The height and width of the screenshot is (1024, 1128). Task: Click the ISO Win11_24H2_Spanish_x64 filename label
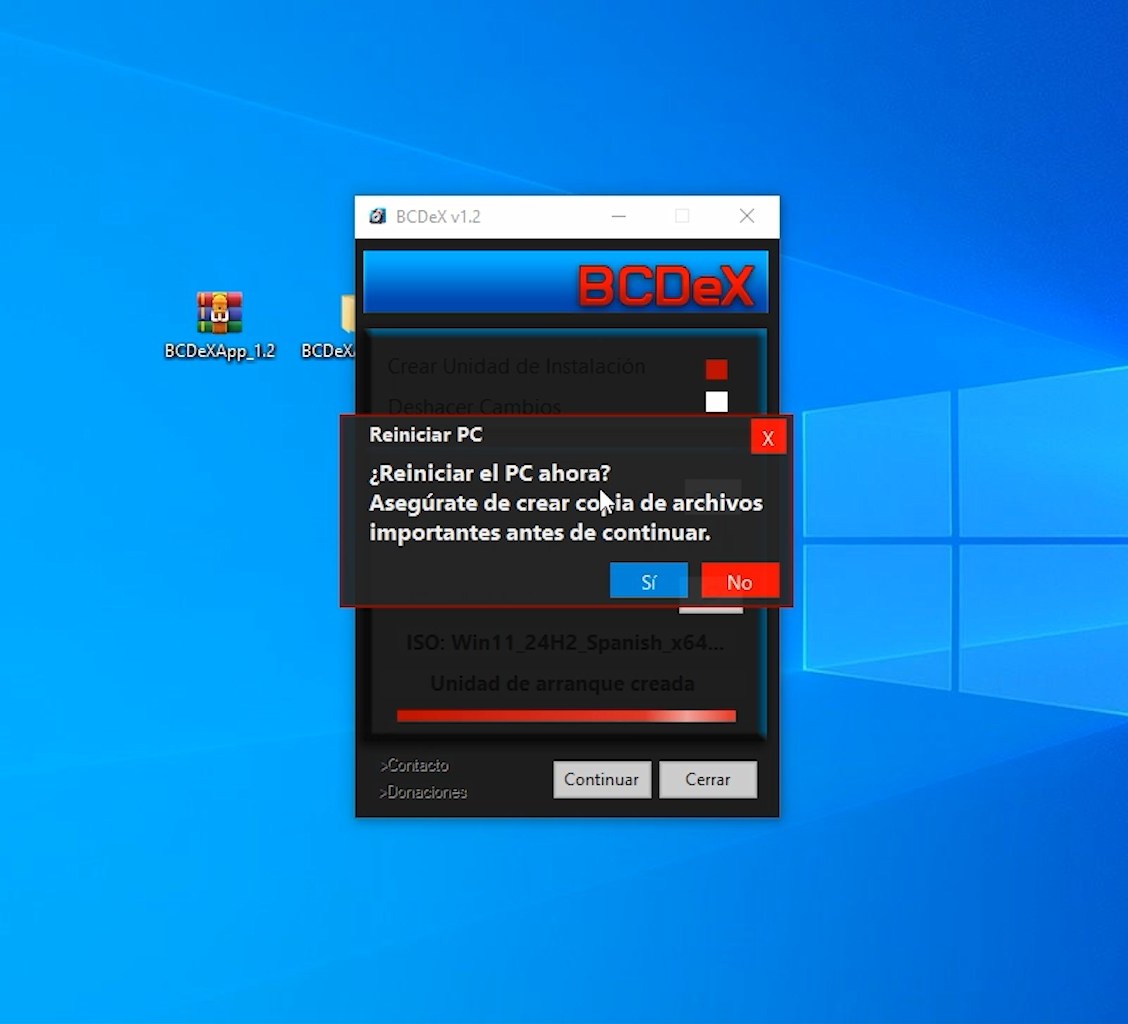point(565,642)
